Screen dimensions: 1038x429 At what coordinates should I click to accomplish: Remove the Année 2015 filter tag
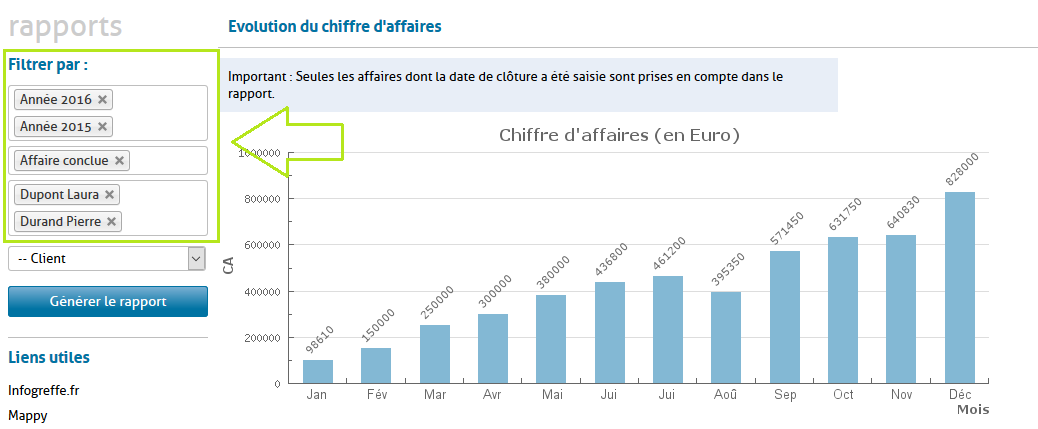(x=102, y=127)
